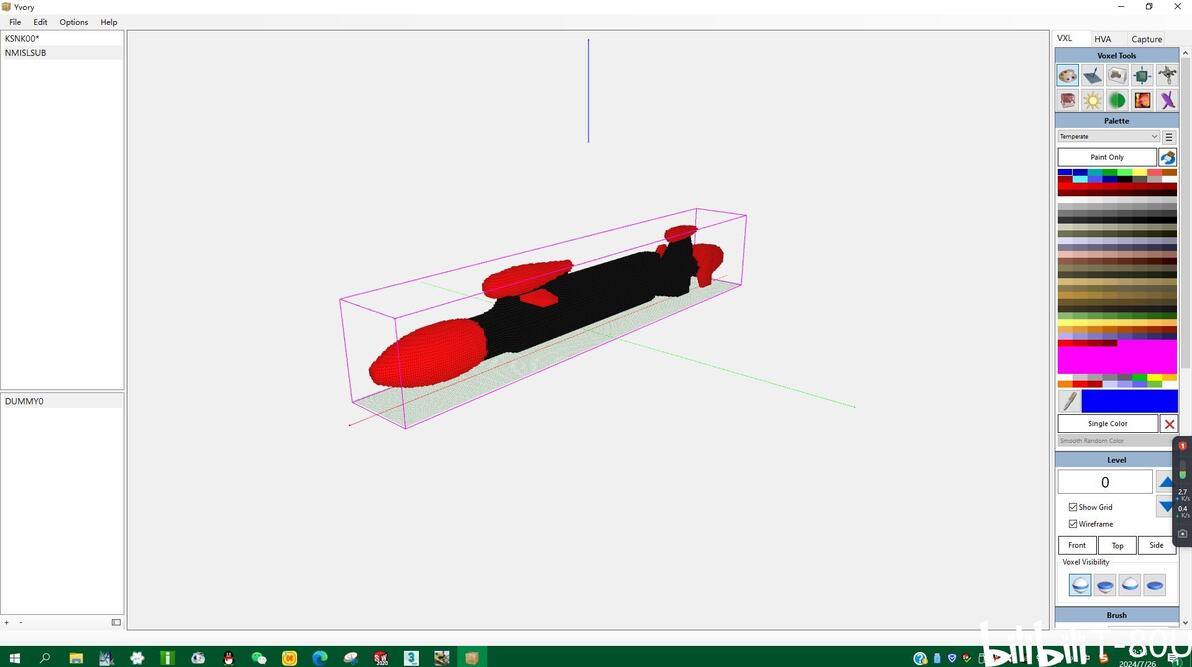Screen dimensions: 1192x667
Task: Pick the large magenta palette area
Action: pos(1117,360)
